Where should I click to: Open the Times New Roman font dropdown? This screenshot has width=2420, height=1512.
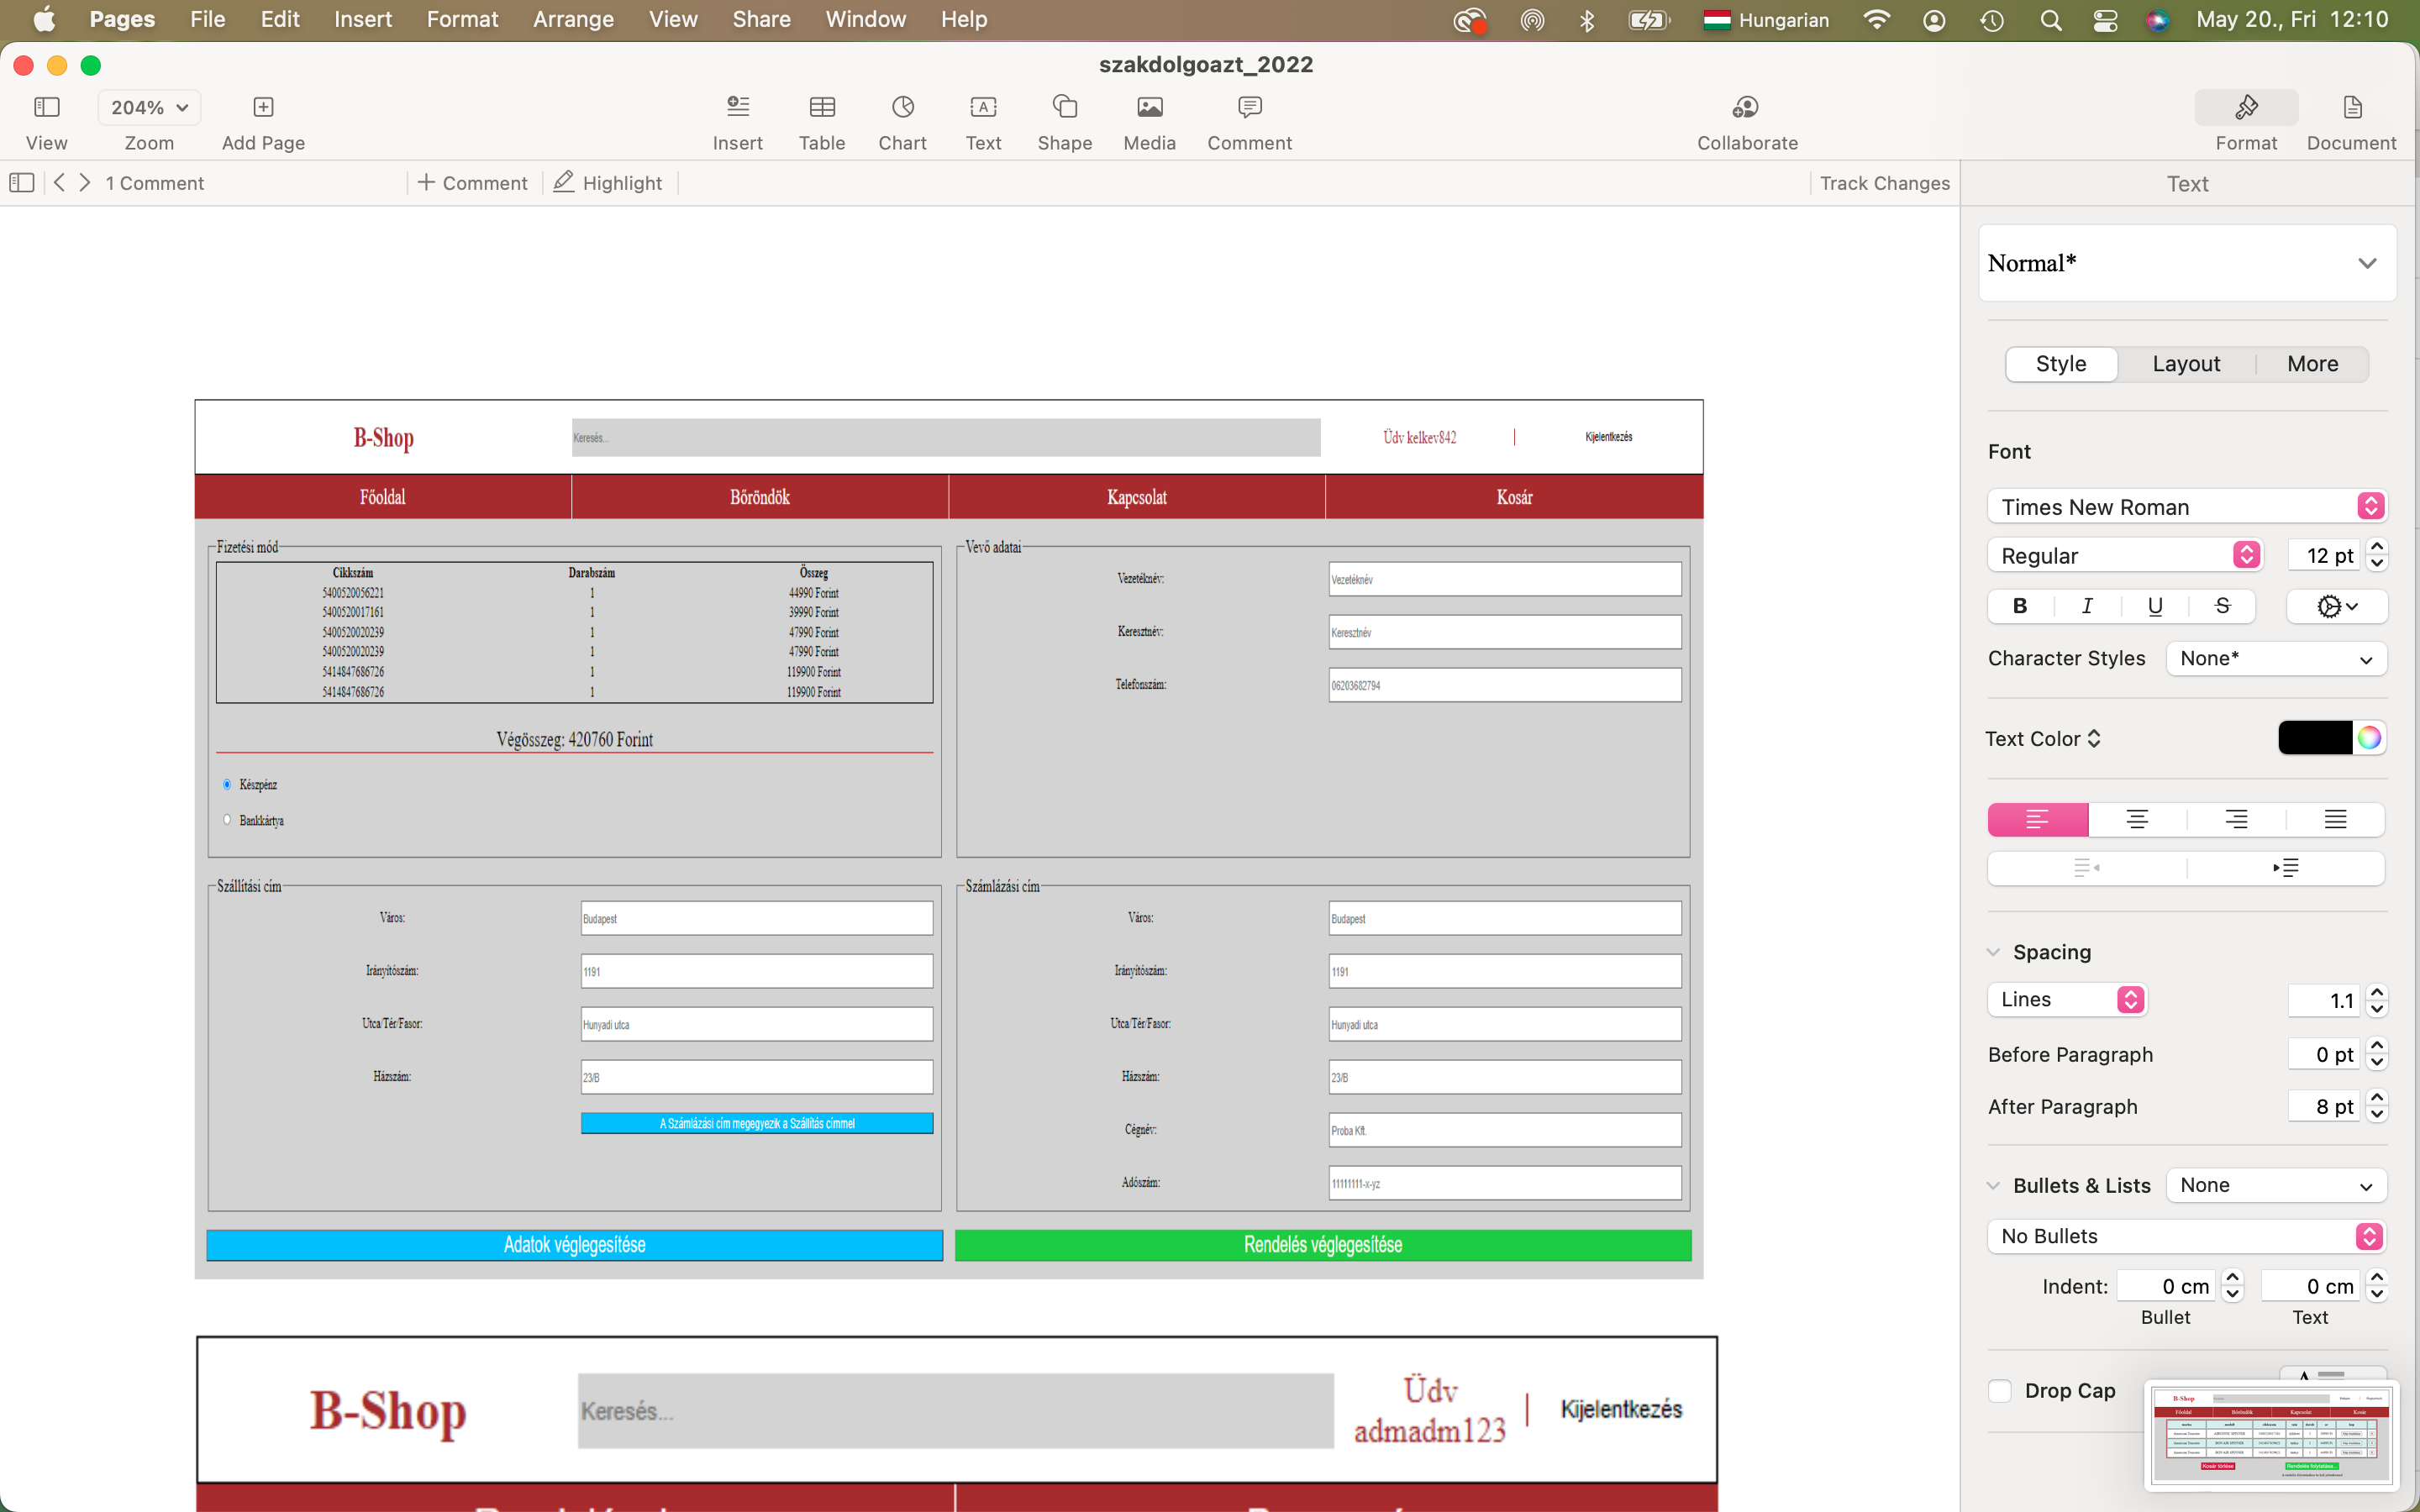[x=2187, y=507]
